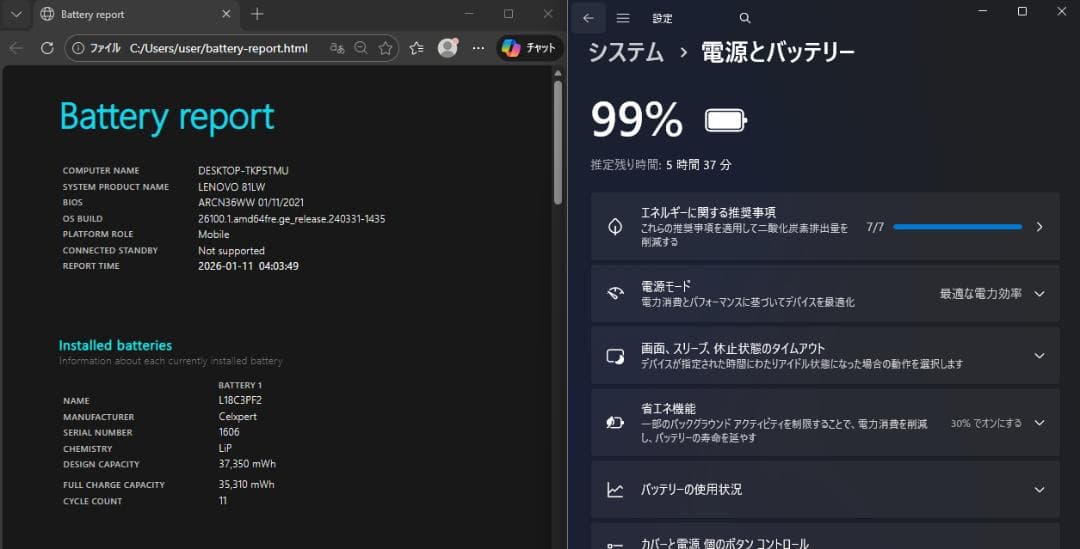Click the browser tab list dropdown arrow

pyautogui.click(x=16, y=14)
